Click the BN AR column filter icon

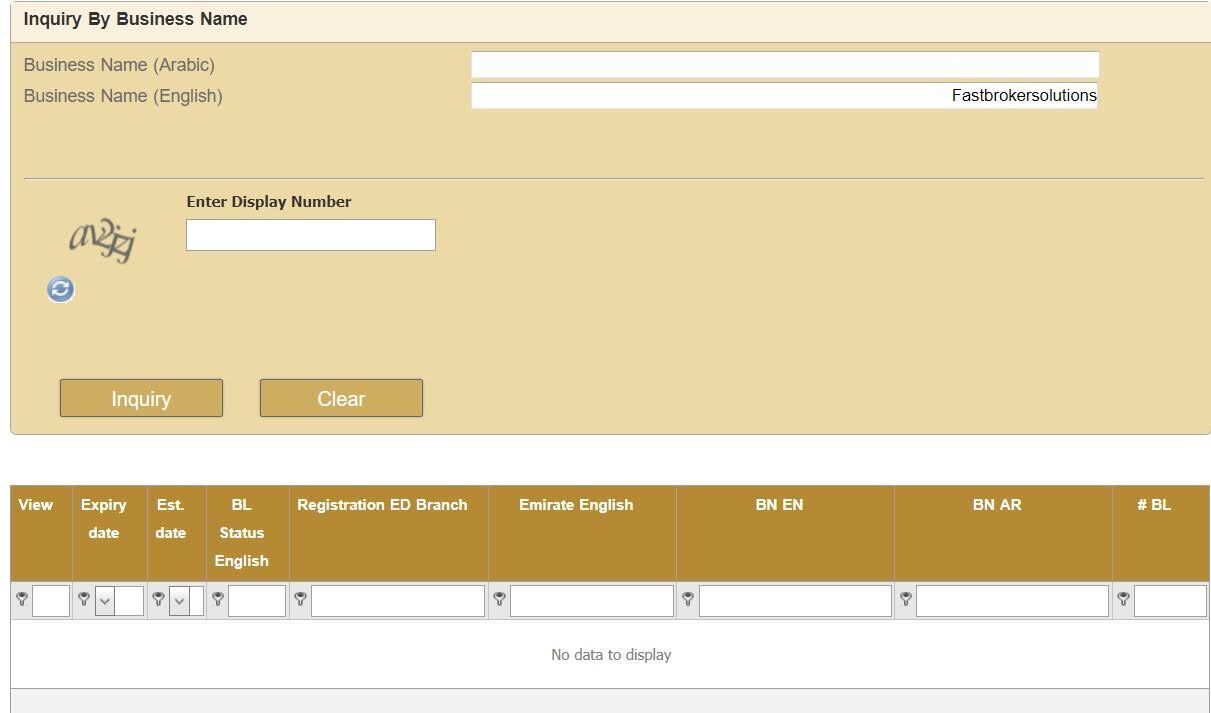click(905, 600)
